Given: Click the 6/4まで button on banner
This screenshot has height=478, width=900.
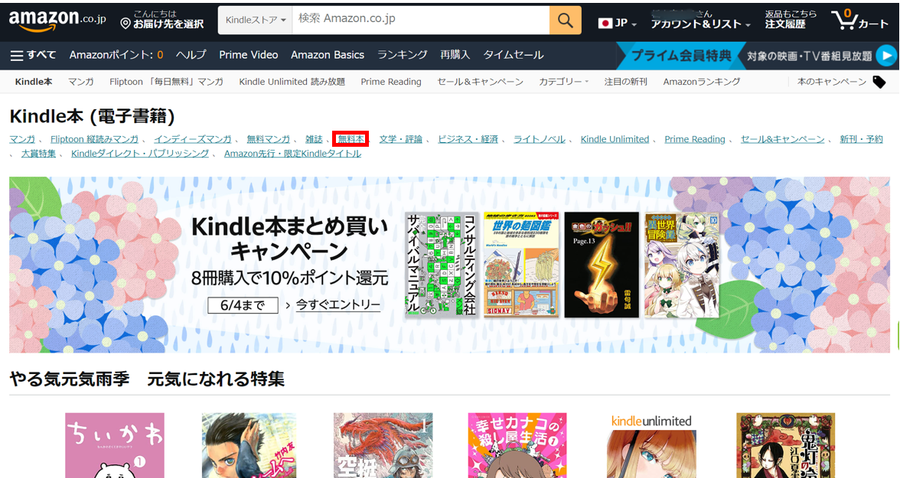Looking at the screenshot, I should pos(243,305).
